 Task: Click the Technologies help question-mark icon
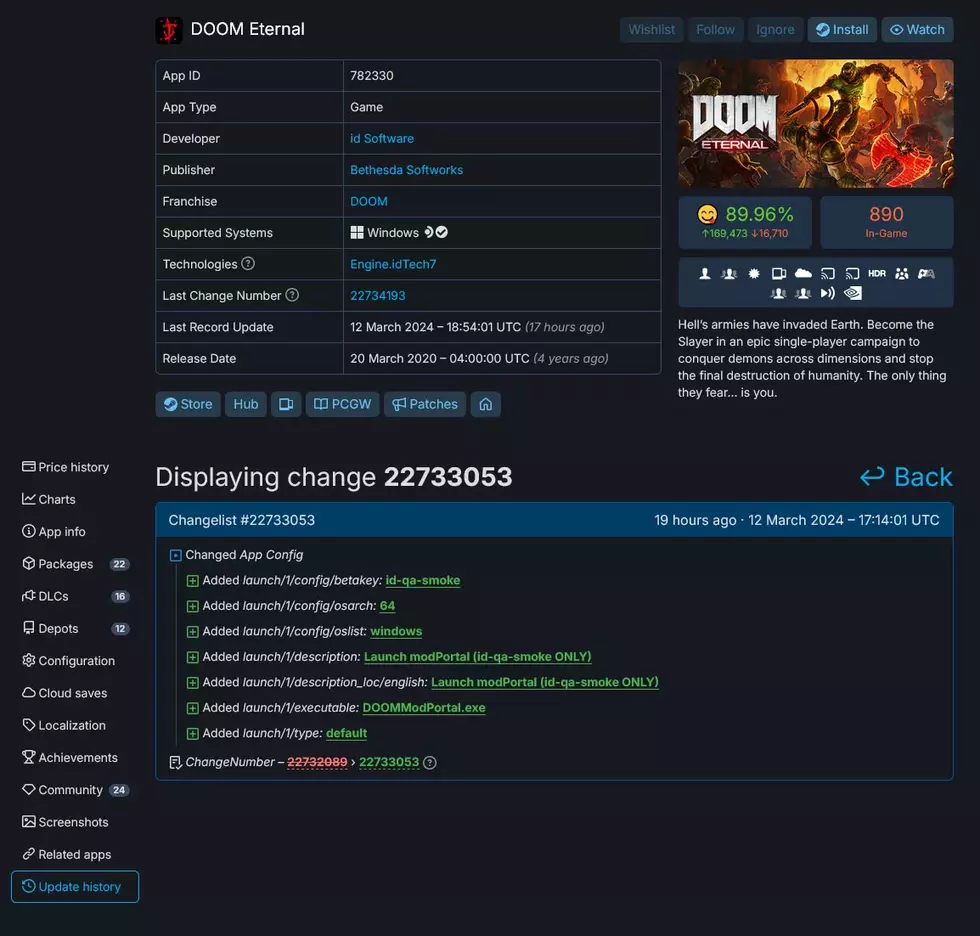248,264
